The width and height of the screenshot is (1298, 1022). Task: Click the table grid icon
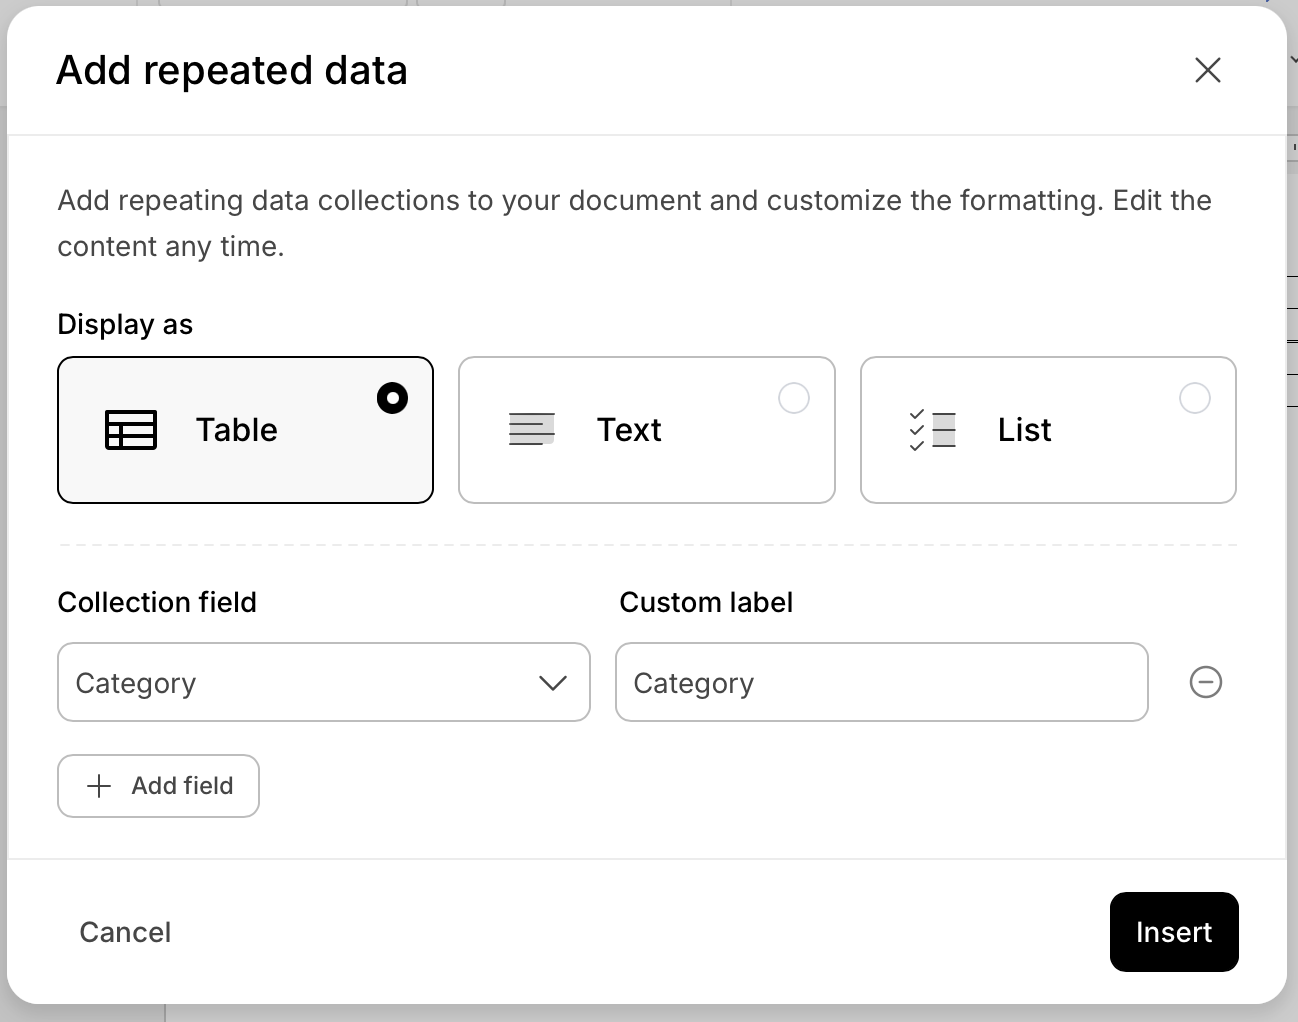[x=131, y=430]
